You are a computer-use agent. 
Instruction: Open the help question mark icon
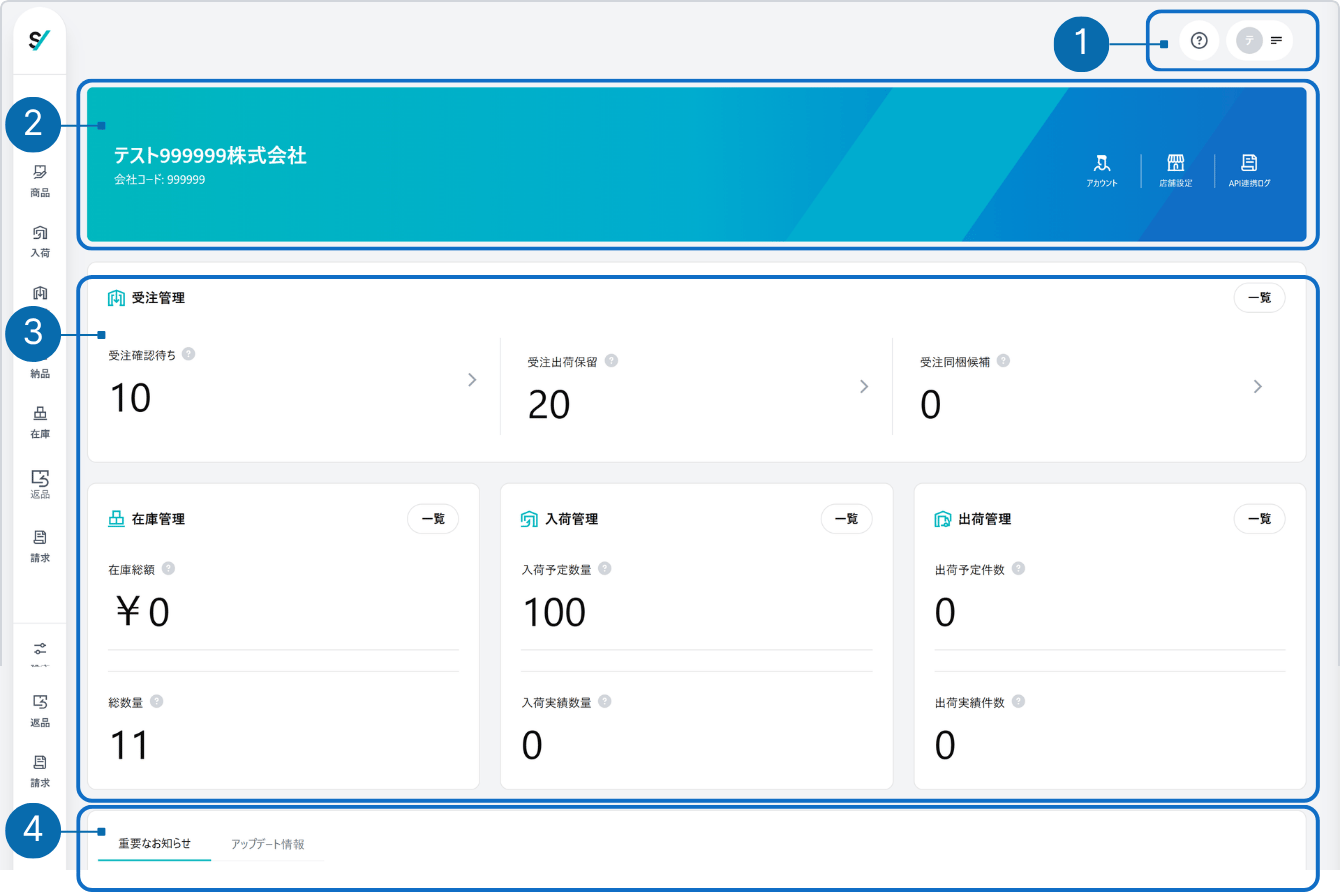coord(1199,40)
